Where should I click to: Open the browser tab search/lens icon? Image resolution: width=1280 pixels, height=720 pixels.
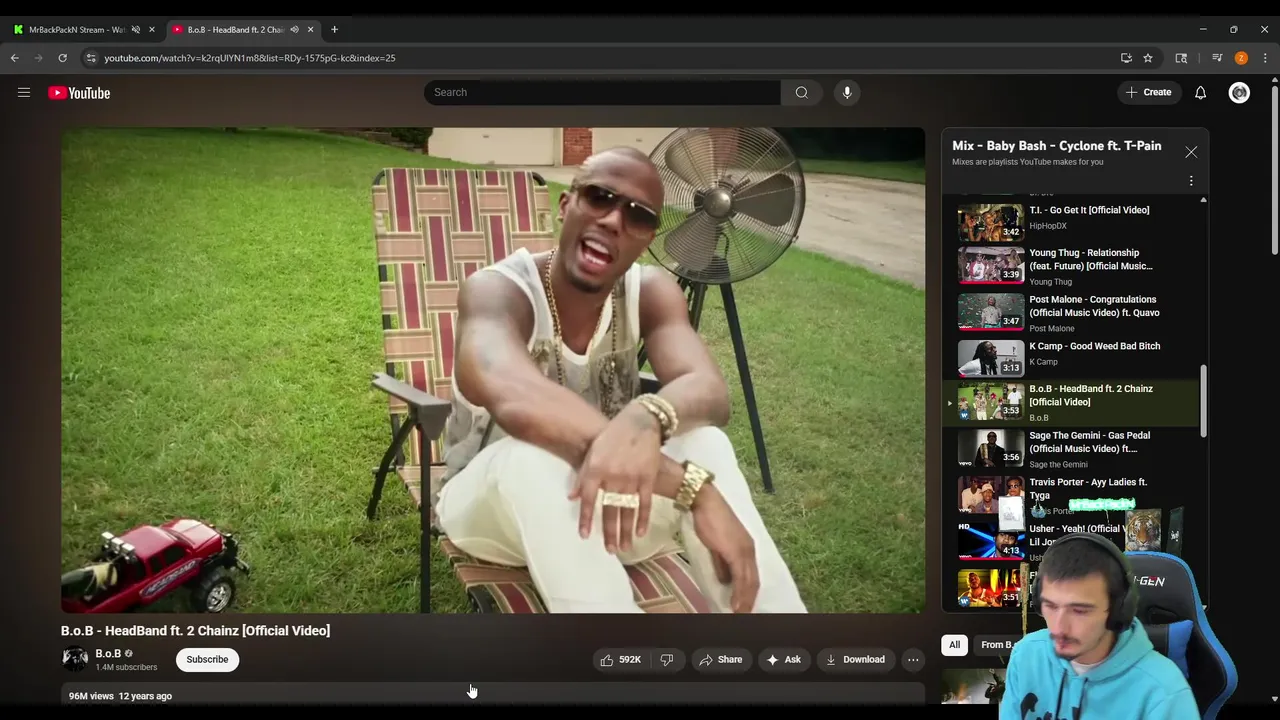click(x=1181, y=58)
